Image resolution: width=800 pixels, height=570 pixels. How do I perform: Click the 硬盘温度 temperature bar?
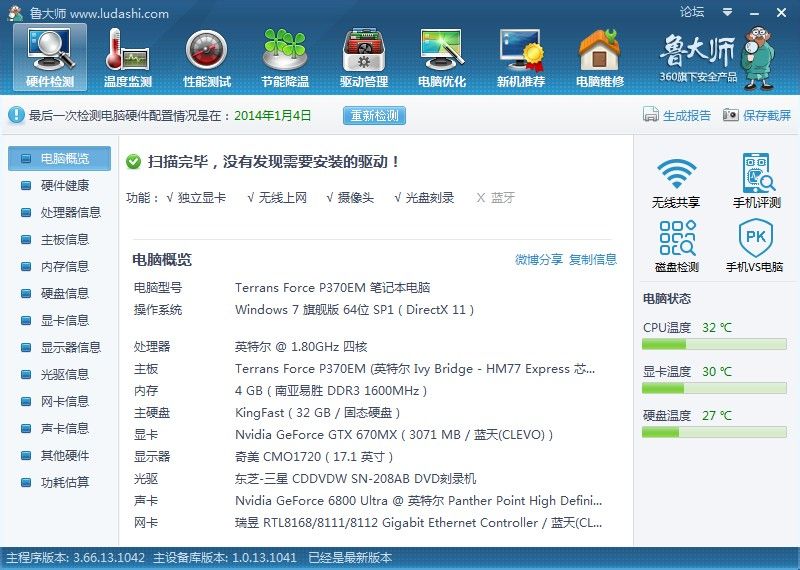coord(714,433)
